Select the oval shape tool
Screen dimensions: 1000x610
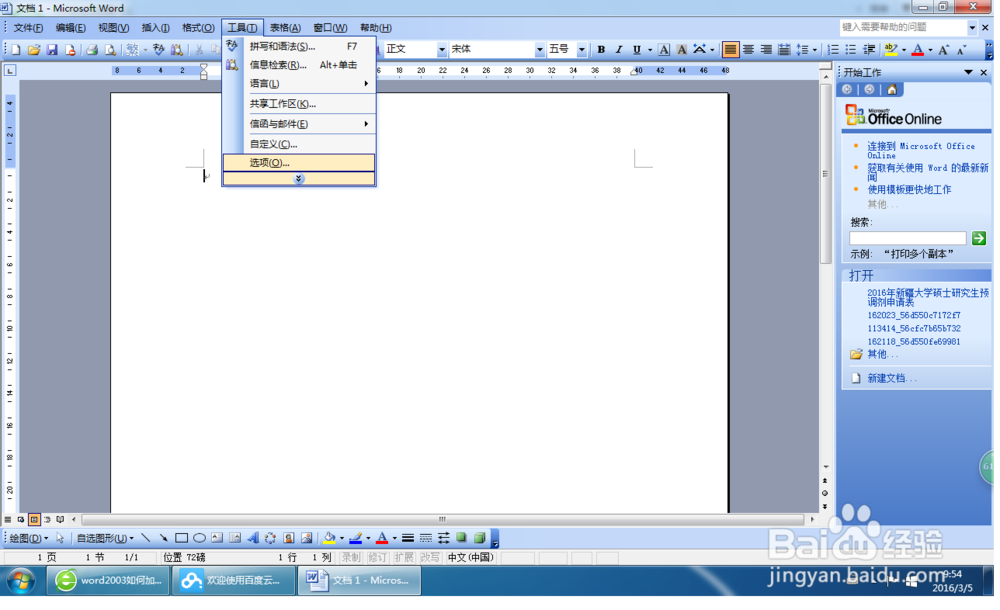(x=198, y=538)
